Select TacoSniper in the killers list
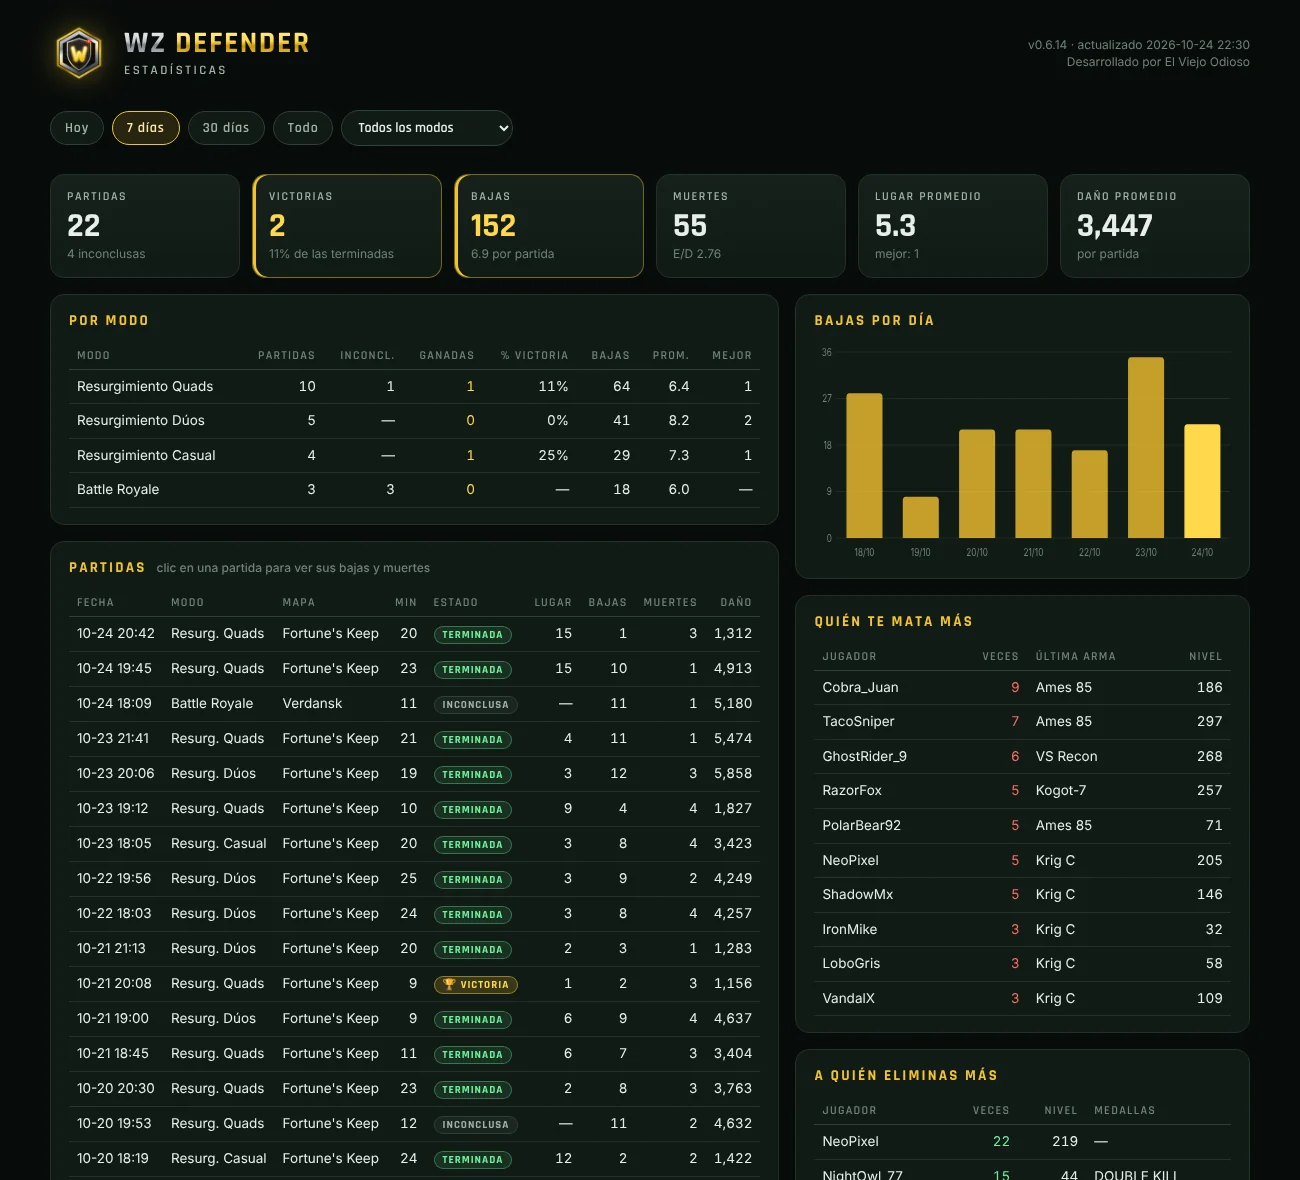Screen dimensions: 1300x1180 pos(1022,722)
